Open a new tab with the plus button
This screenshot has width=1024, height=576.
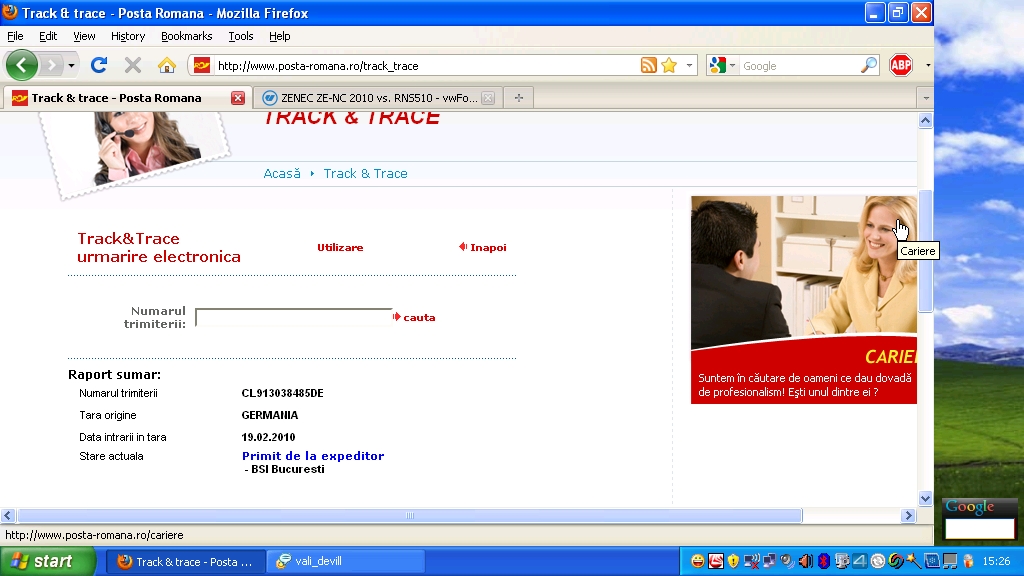519,98
